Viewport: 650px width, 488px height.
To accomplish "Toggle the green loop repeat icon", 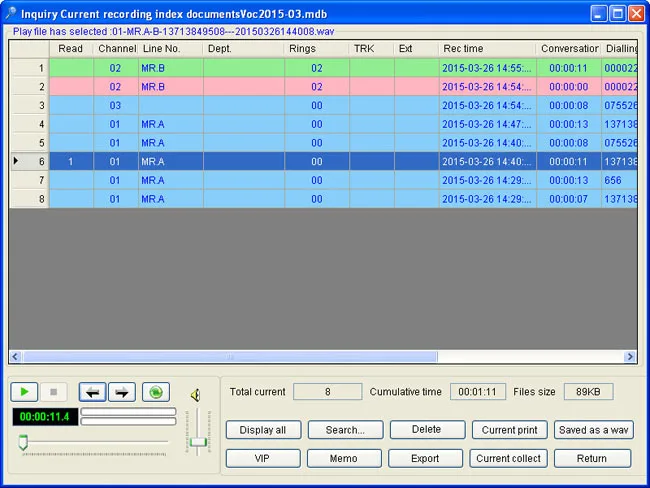I will click(x=156, y=392).
